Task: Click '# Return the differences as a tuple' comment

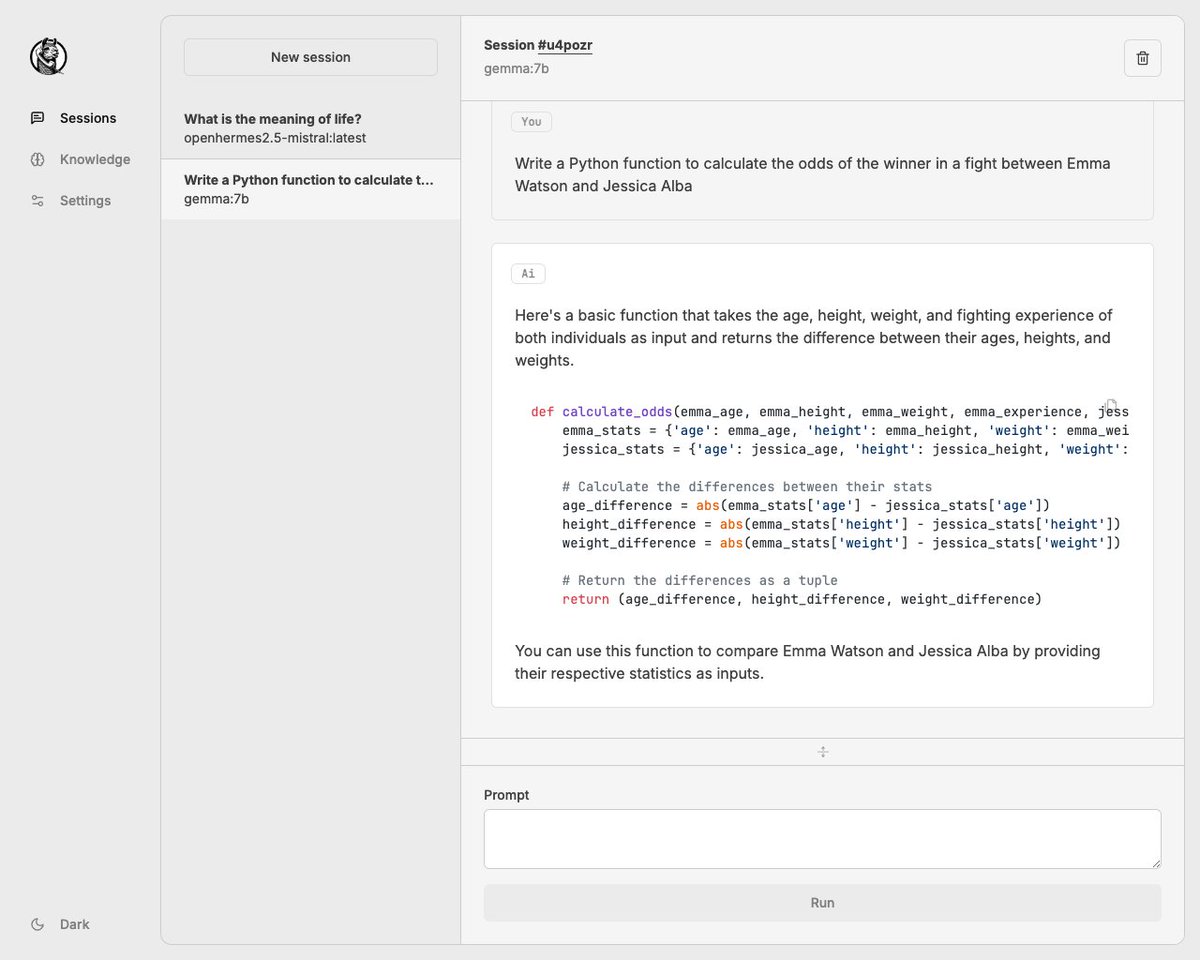Action: pyautogui.click(x=700, y=580)
